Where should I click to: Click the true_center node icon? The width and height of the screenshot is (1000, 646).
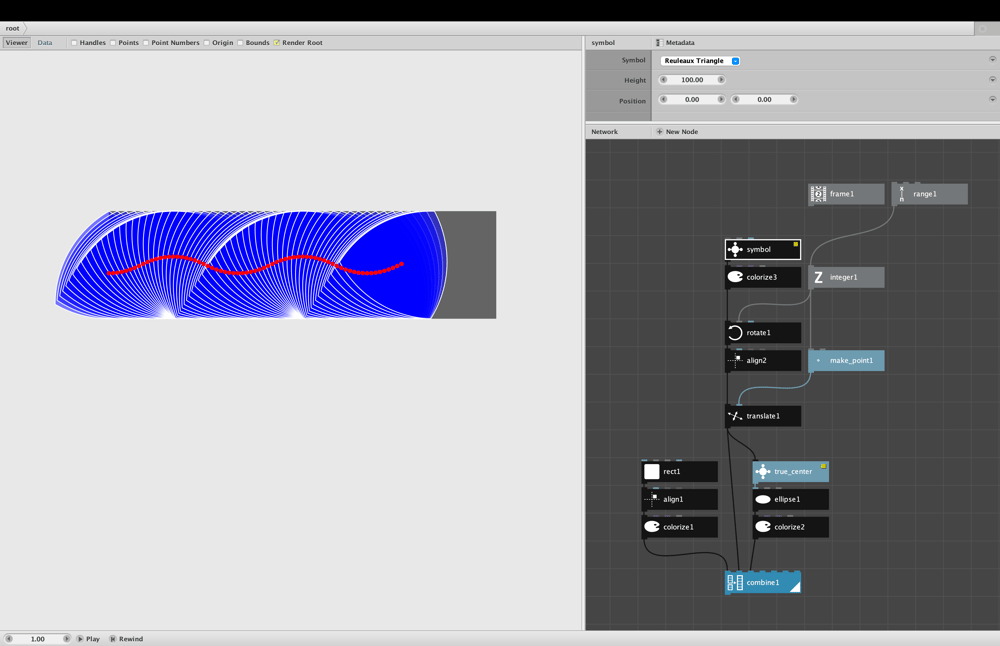click(763, 471)
